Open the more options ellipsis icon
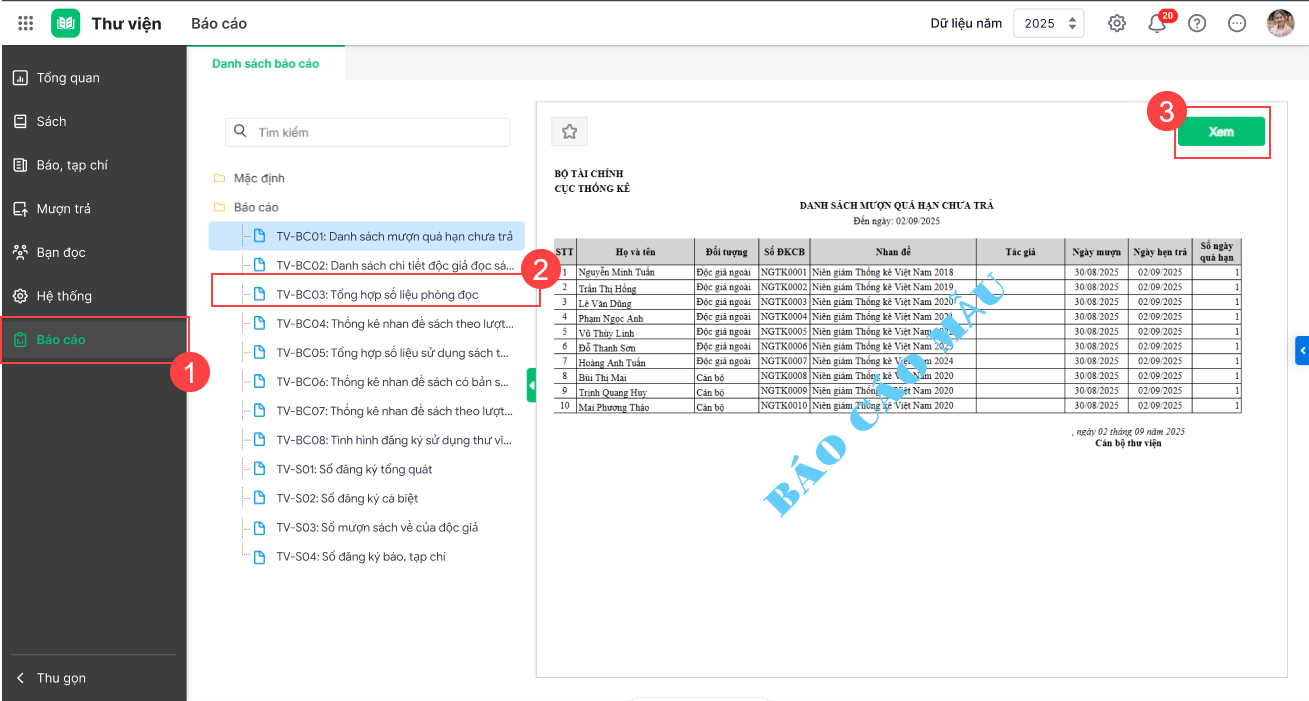The image size is (1309, 701). point(1237,23)
